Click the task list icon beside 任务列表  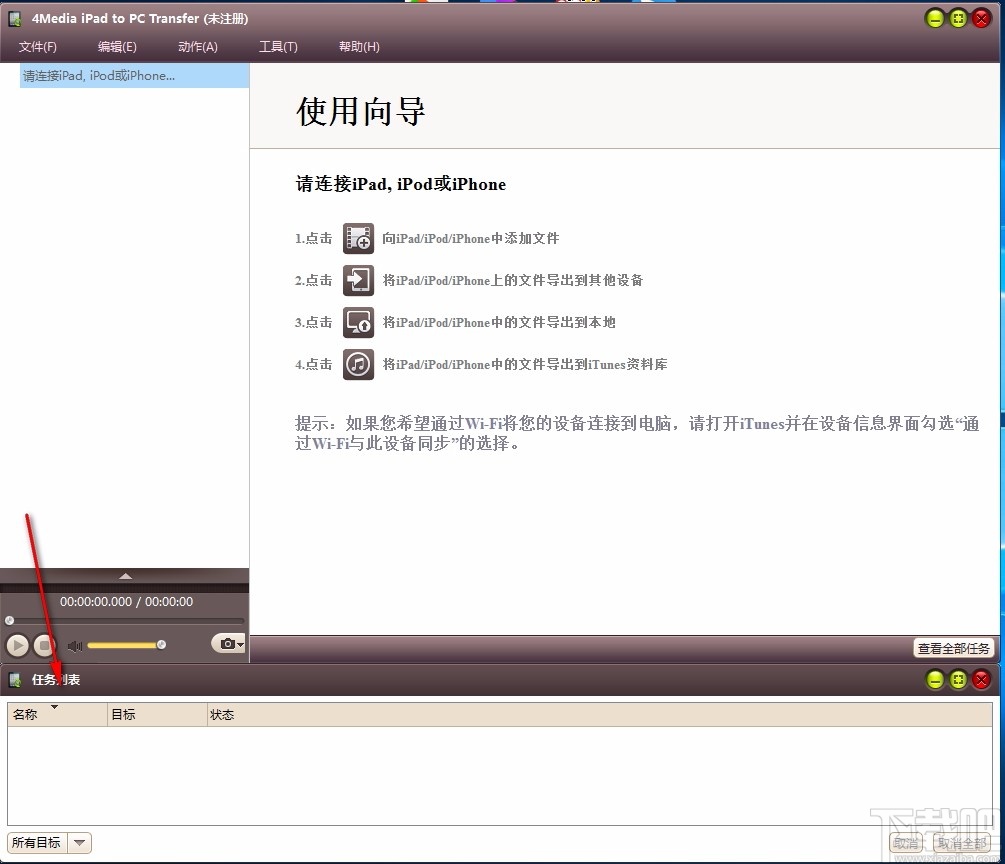15,679
